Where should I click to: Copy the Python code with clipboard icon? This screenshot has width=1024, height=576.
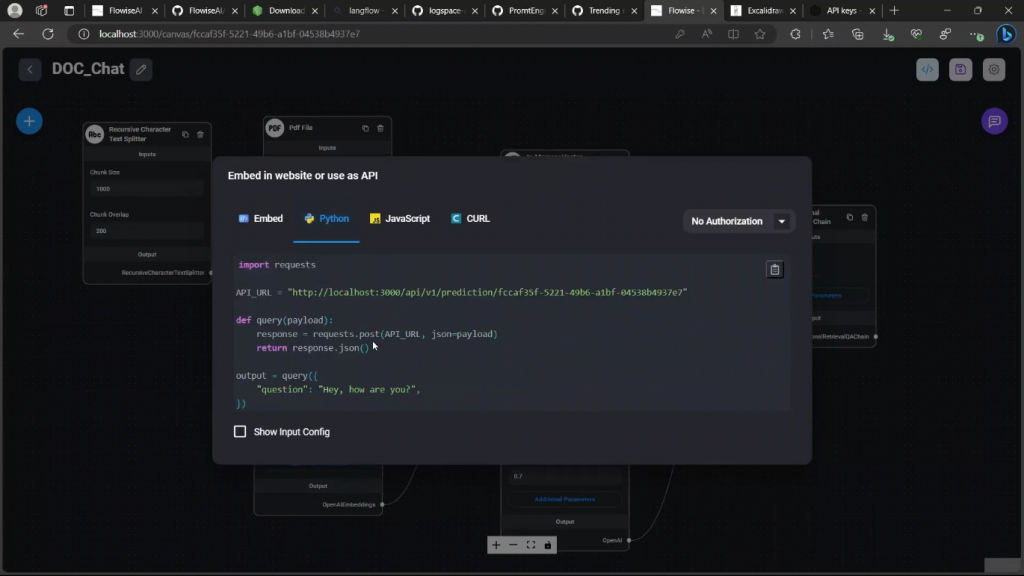pos(775,269)
